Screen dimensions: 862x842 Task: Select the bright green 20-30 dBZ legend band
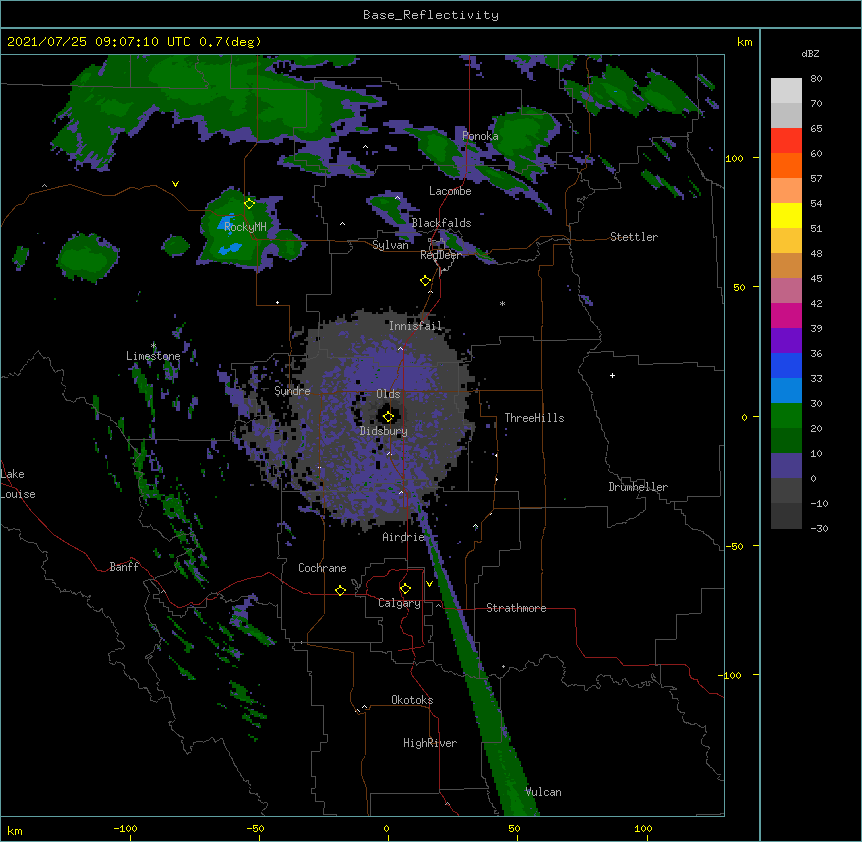coord(786,416)
